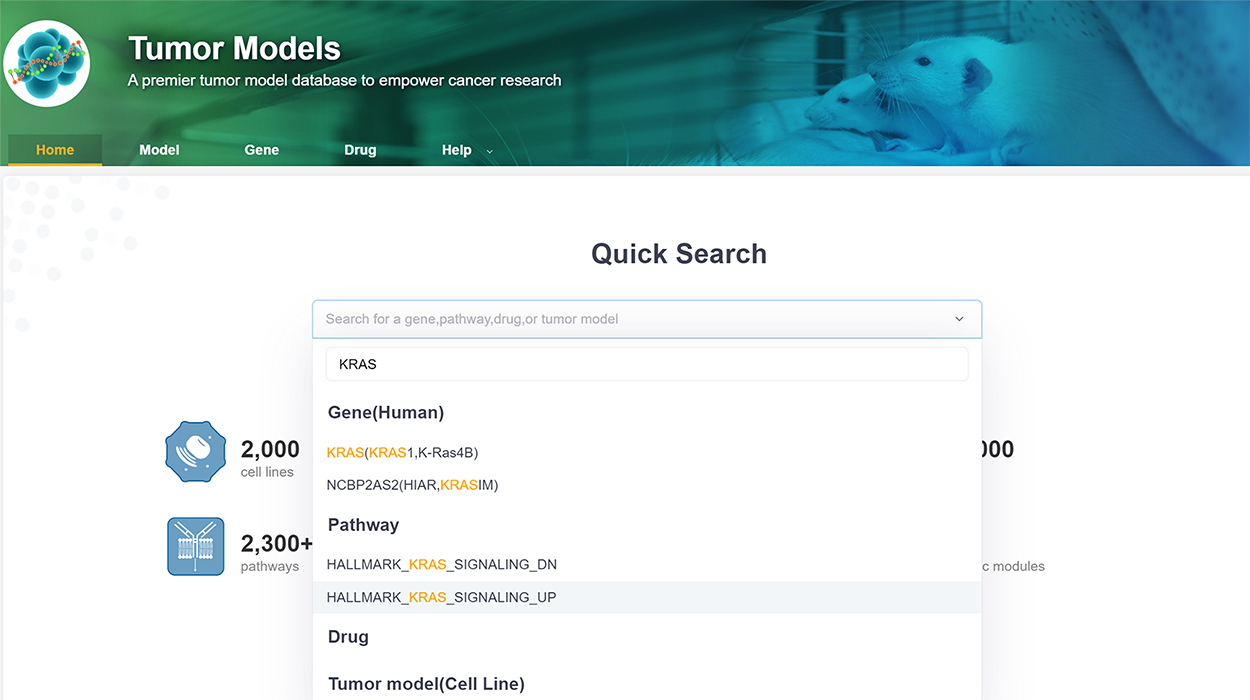Switch to the Drug menu
The width and height of the screenshot is (1250, 700).
point(360,150)
